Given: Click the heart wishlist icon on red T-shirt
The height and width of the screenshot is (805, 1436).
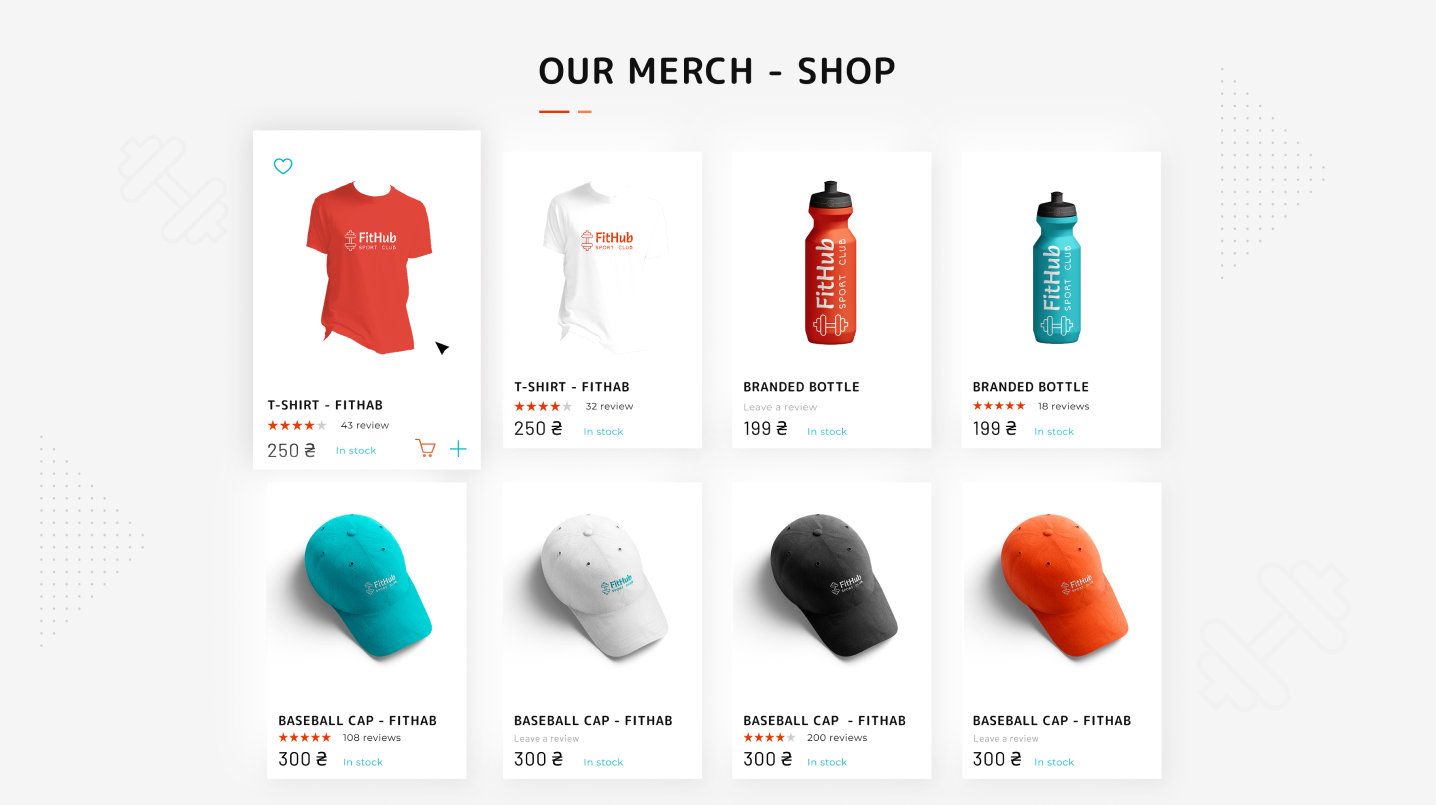Looking at the screenshot, I should click(x=283, y=166).
